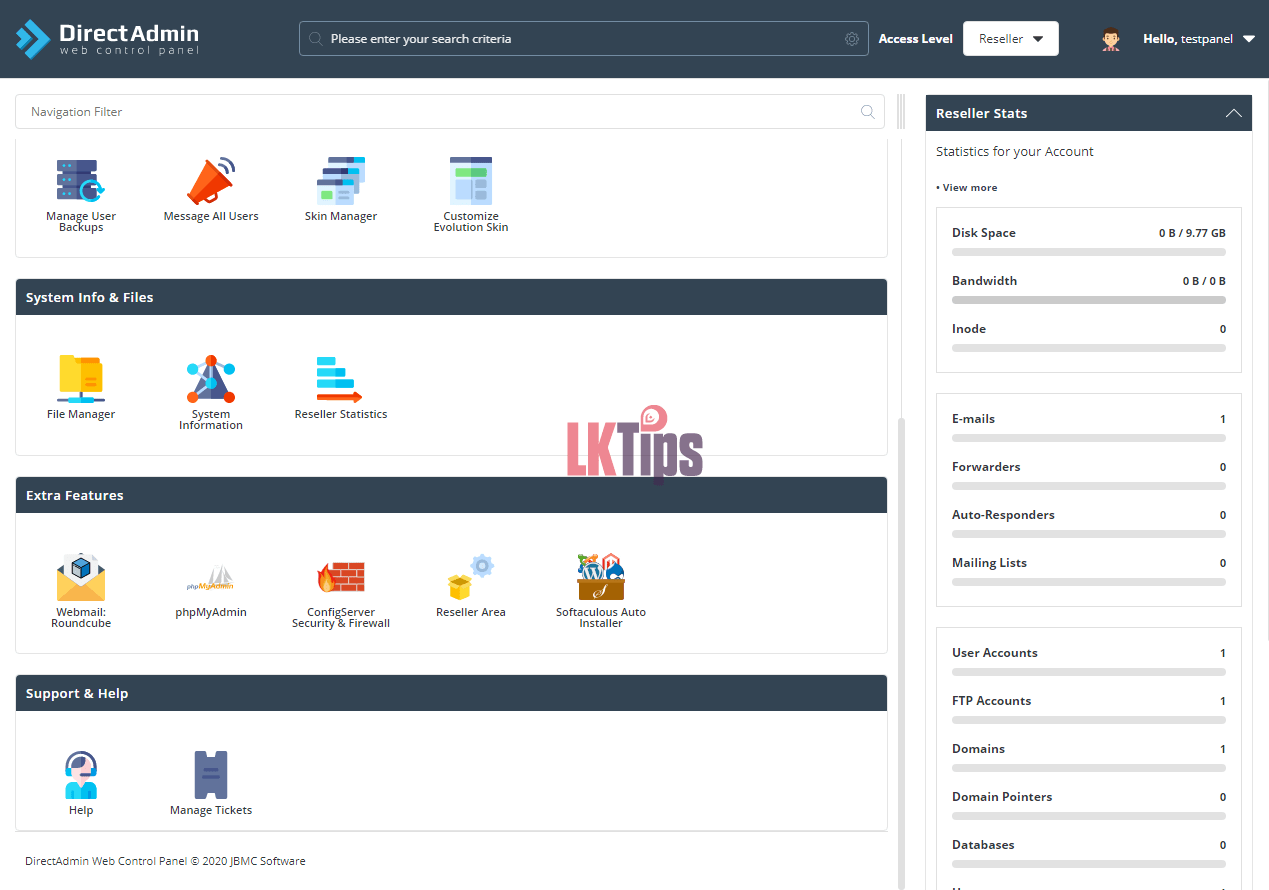Click the 0 B / 9.77 GB value

tap(1192, 233)
